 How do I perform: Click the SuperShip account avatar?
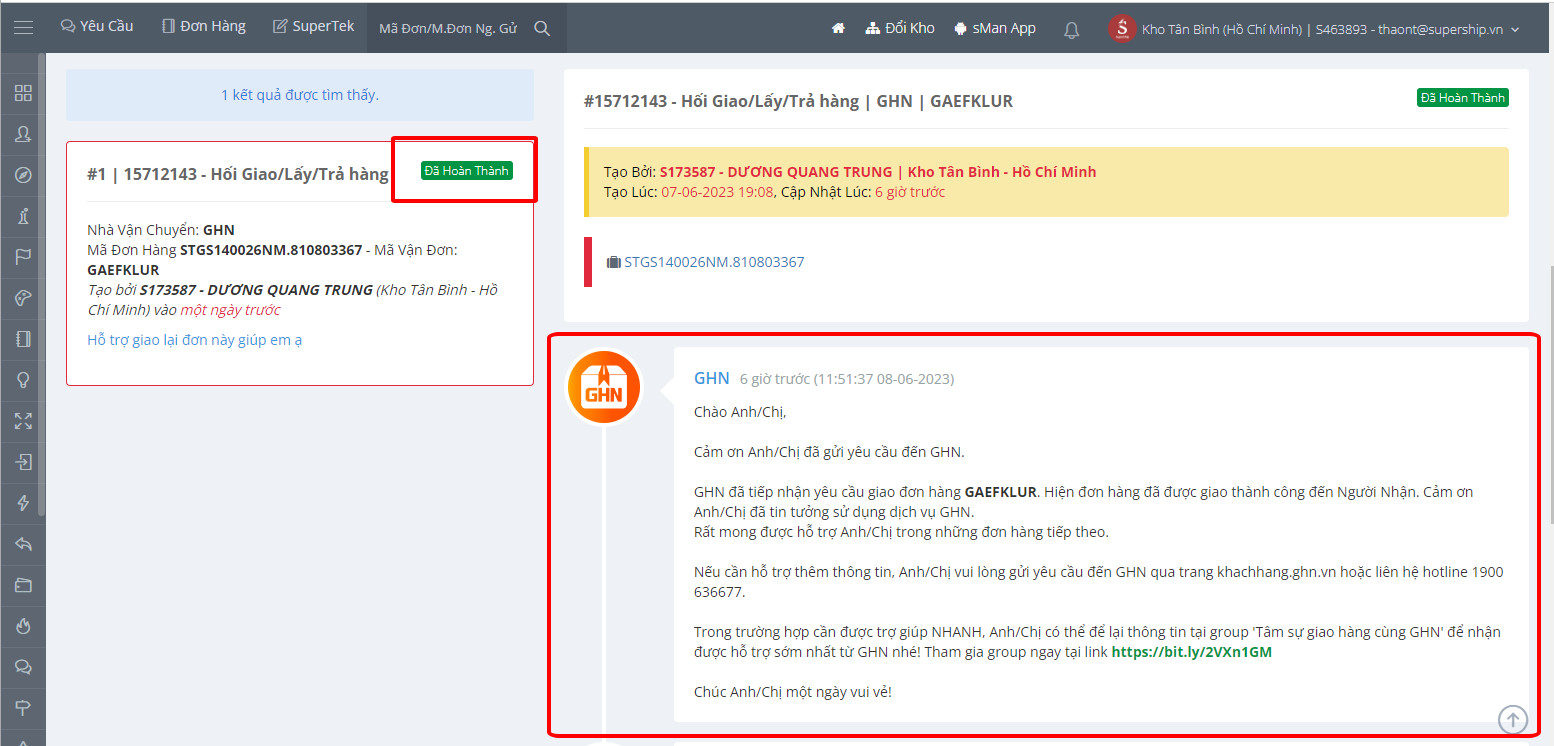[1122, 29]
